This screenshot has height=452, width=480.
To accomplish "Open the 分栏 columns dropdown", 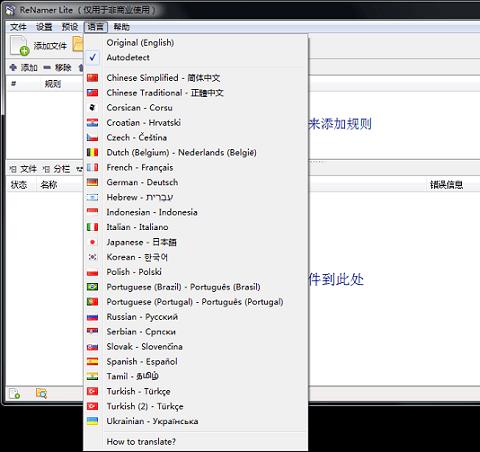I will pyautogui.click(x=56, y=169).
